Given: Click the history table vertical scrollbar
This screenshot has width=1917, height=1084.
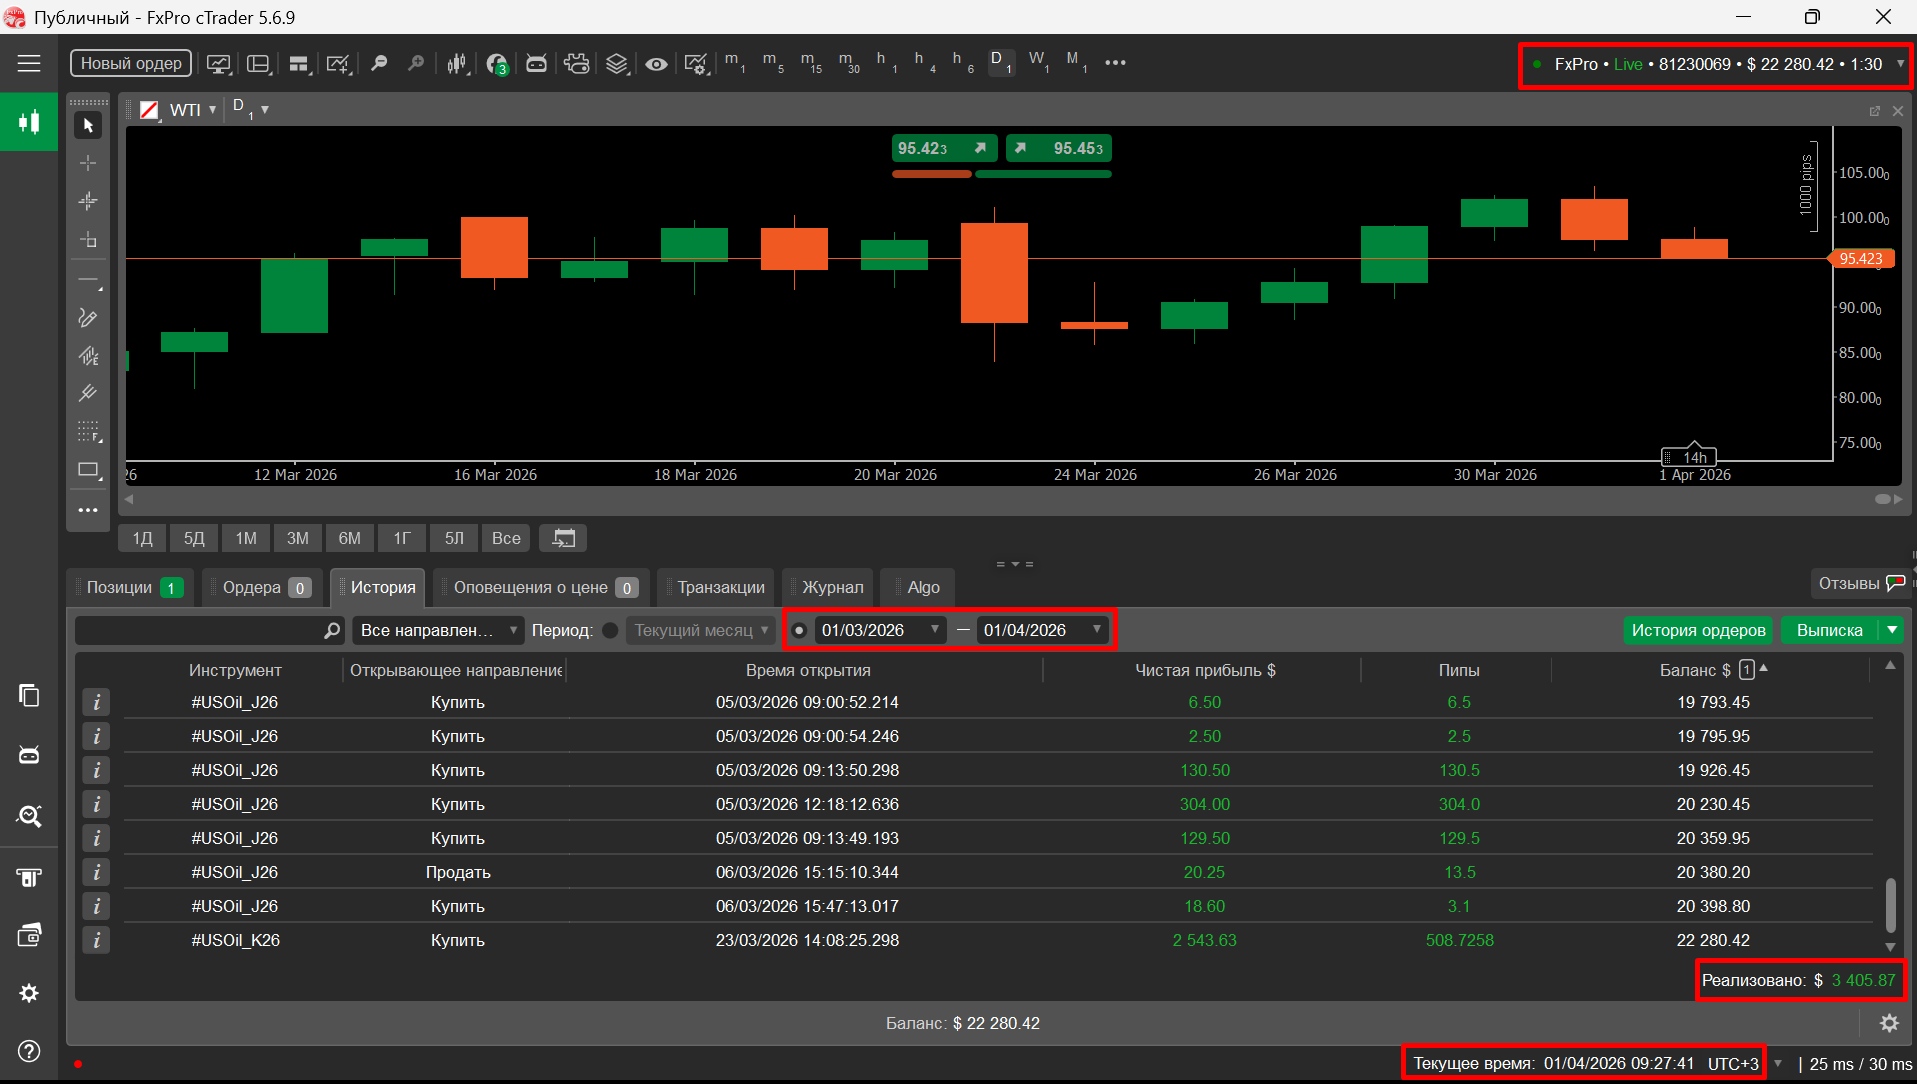Looking at the screenshot, I should (x=1890, y=905).
